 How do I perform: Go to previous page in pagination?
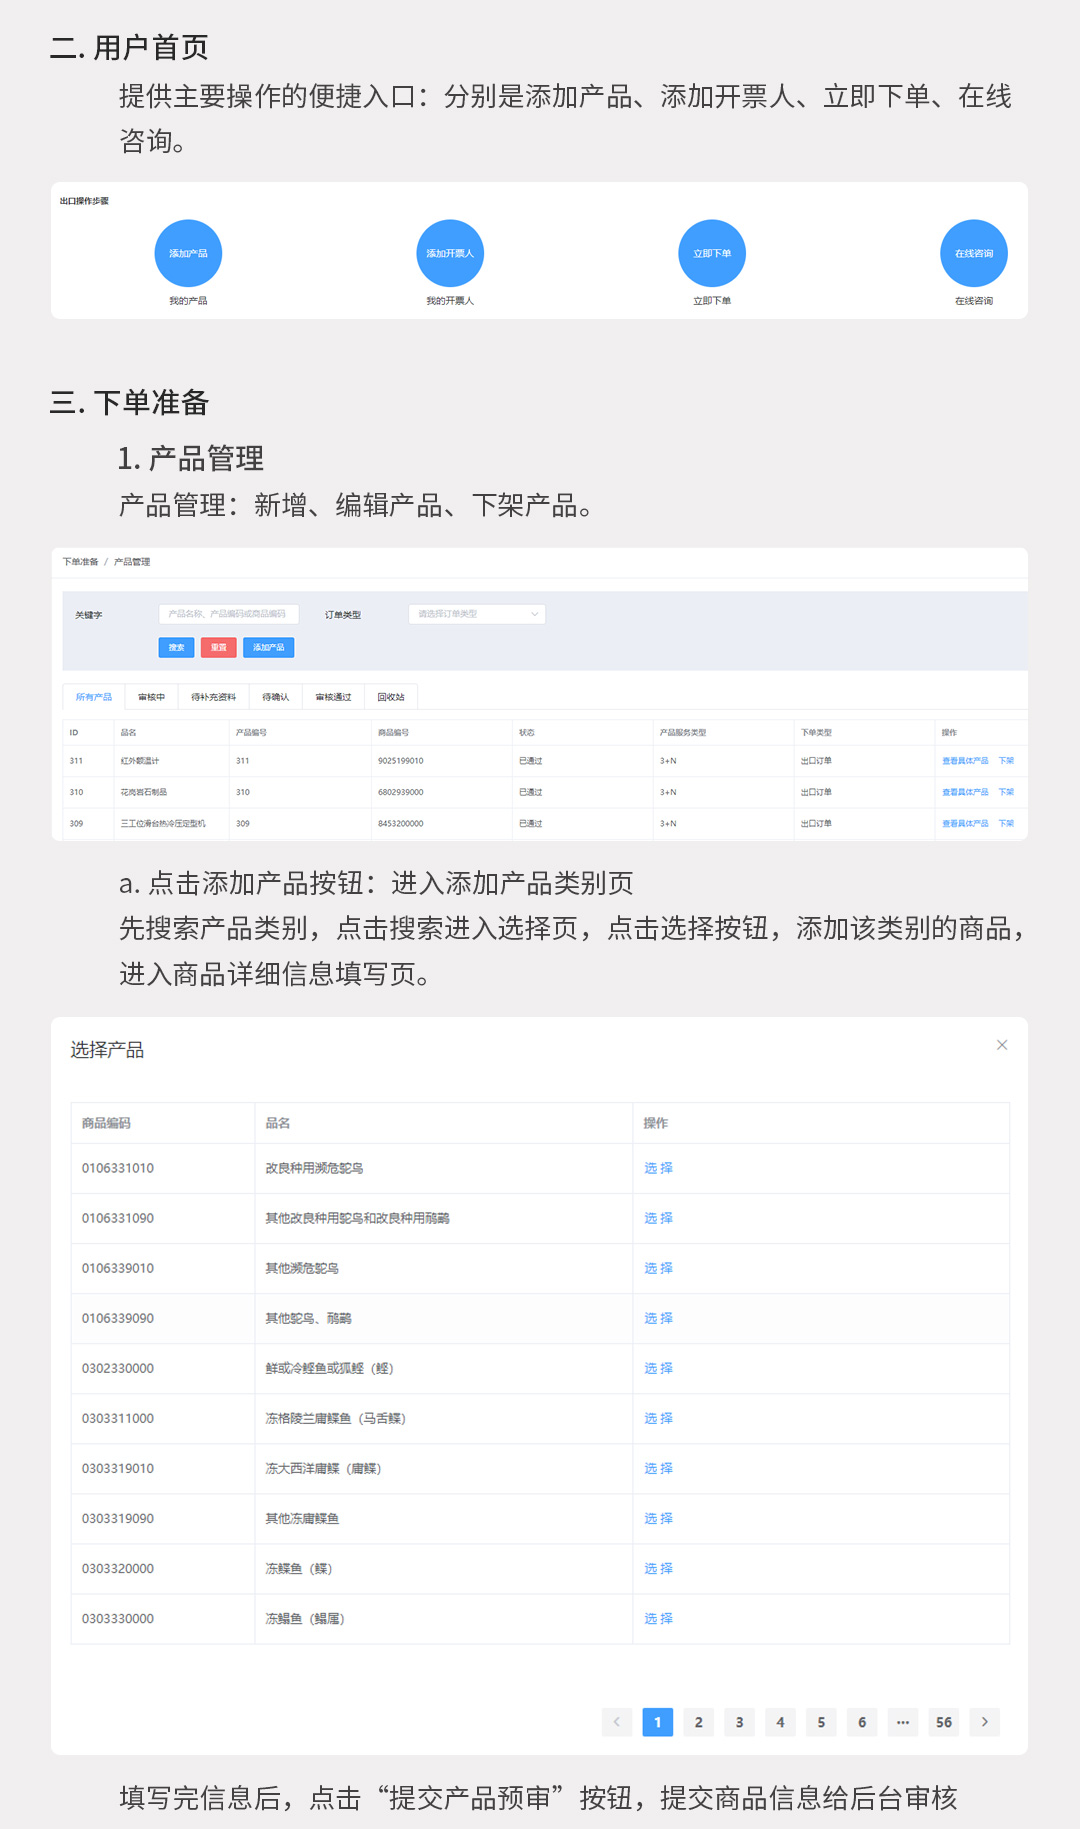(617, 1722)
